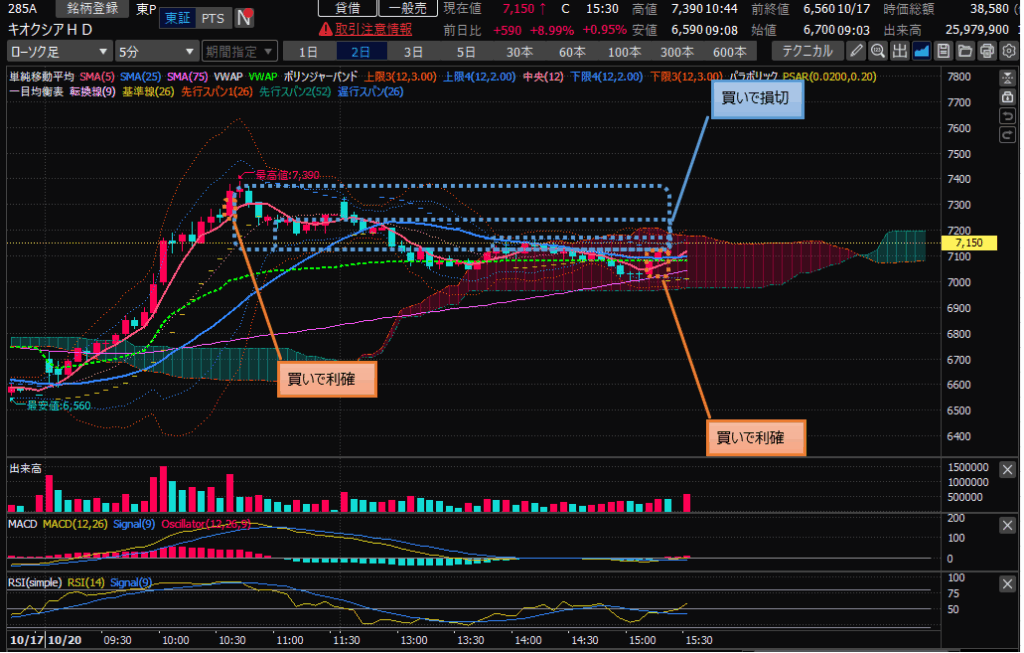Click the 銘柄登録 button
Viewport: 1024px width, 653px height.
tap(98, 8)
